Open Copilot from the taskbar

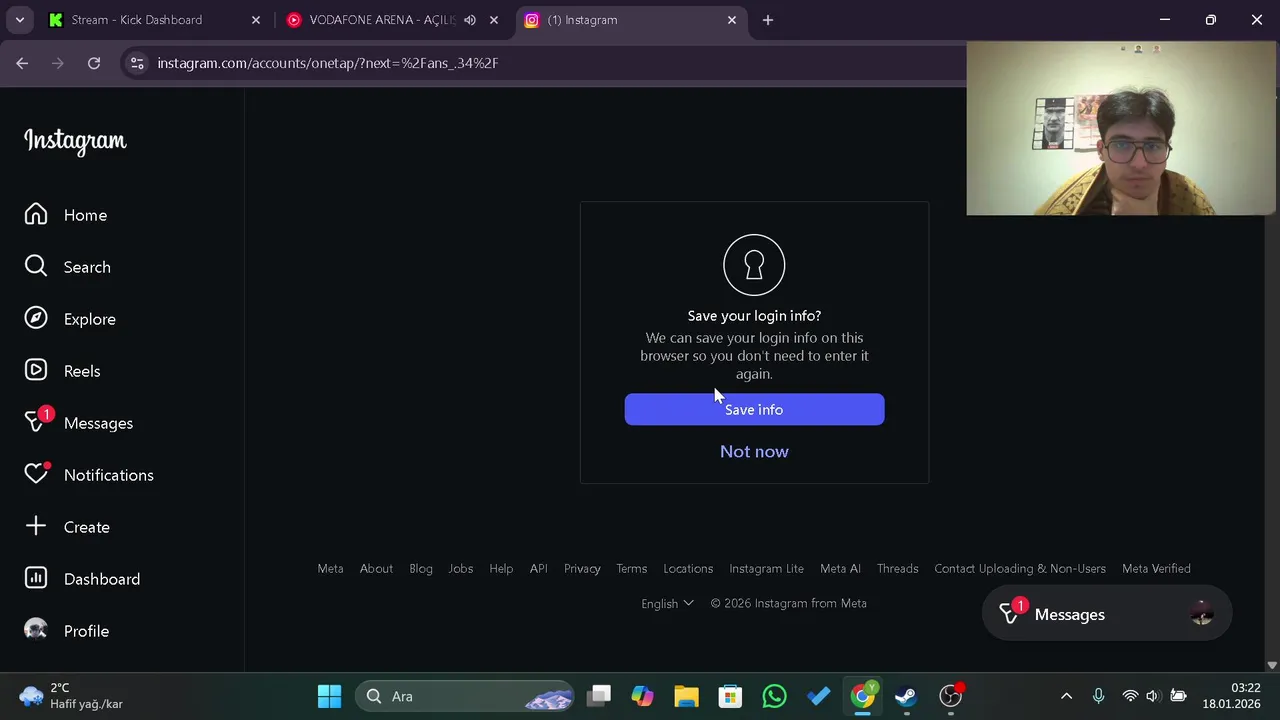(642, 696)
